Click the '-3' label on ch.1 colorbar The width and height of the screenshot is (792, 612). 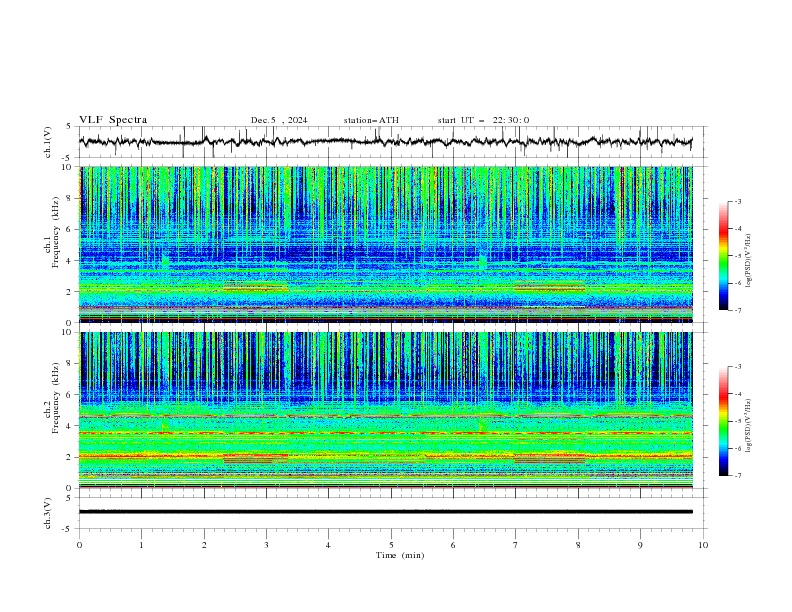click(x=737, y=201)
